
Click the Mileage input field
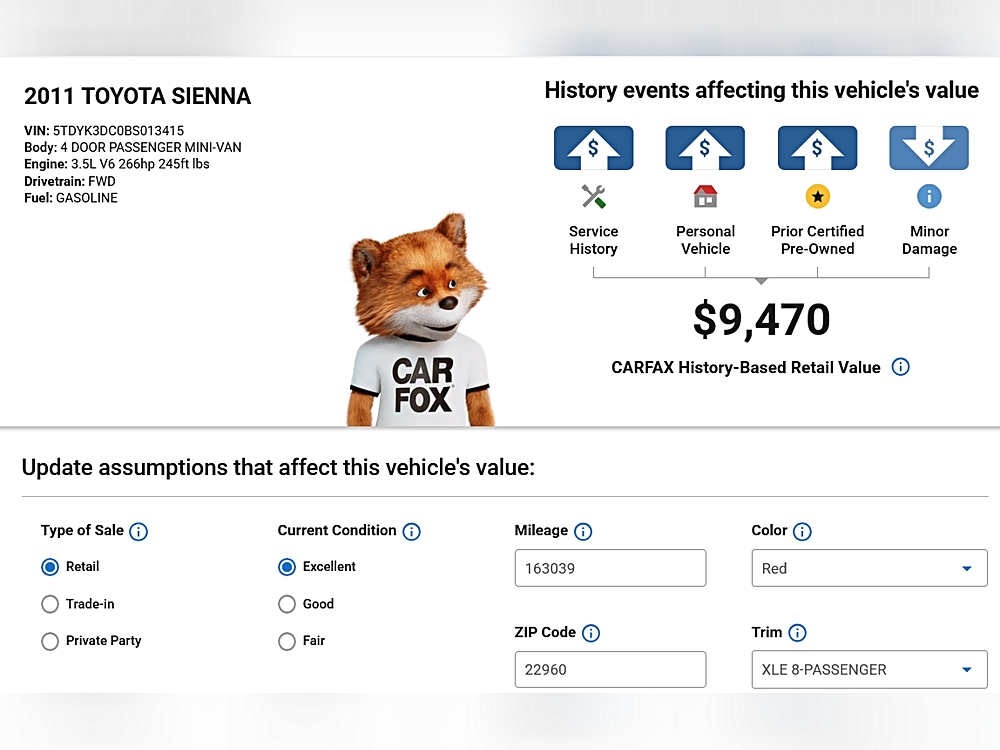[x=610, y=568]
